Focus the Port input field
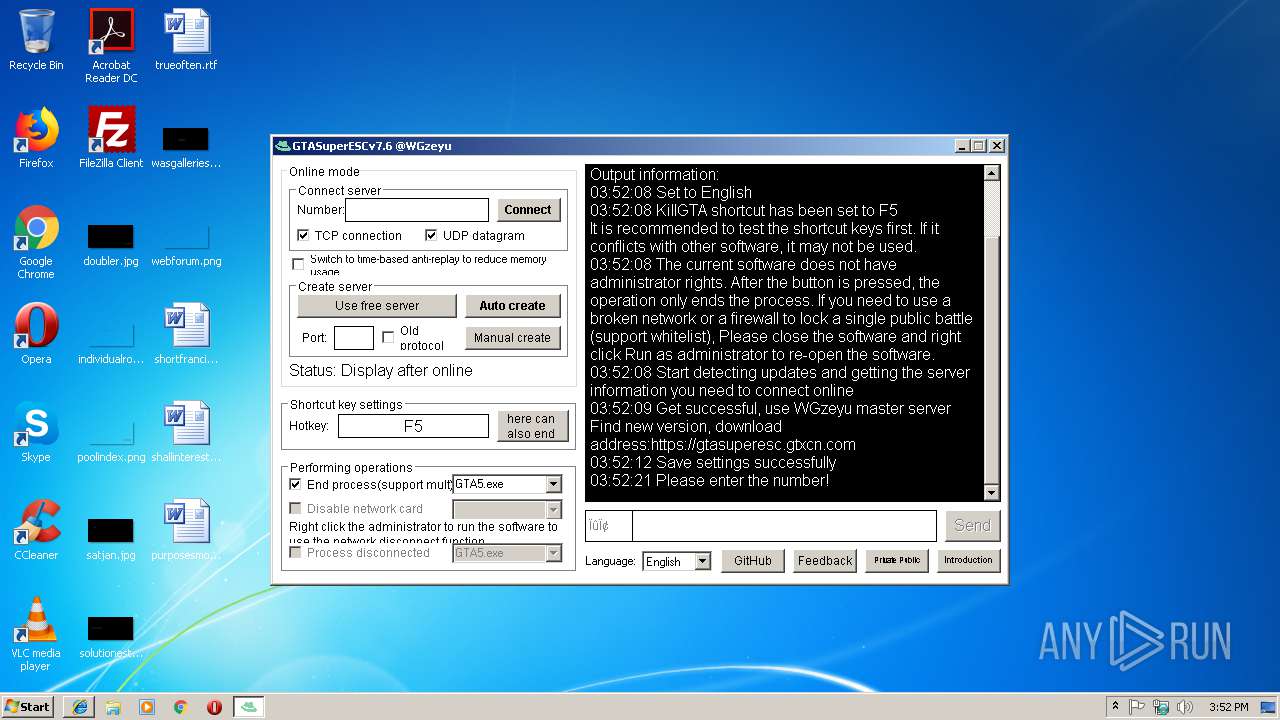The width and height of the screenshot is (1280, 720). point(353,338)
